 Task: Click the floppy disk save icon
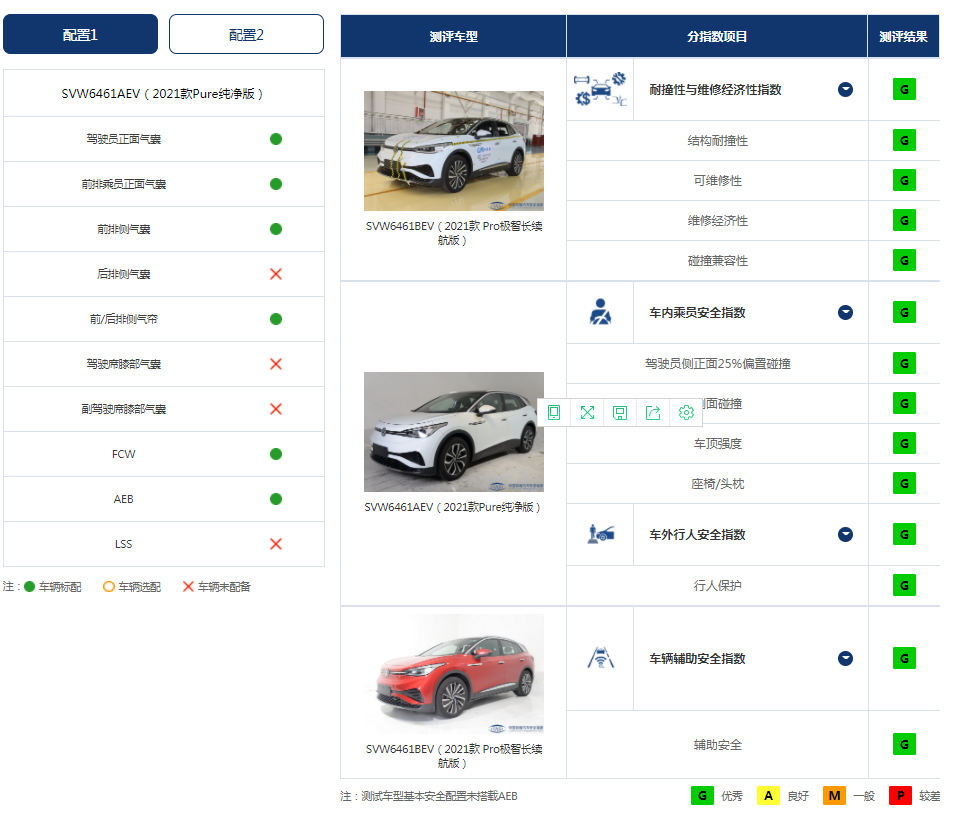pos(620,413)
